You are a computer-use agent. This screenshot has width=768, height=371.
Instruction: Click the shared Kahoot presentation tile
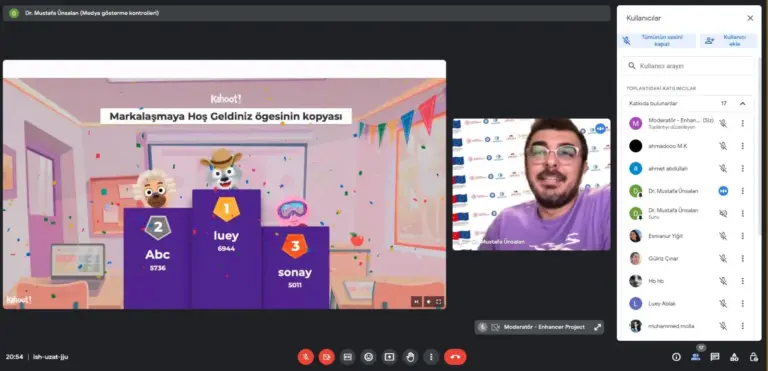click(224, 185)
